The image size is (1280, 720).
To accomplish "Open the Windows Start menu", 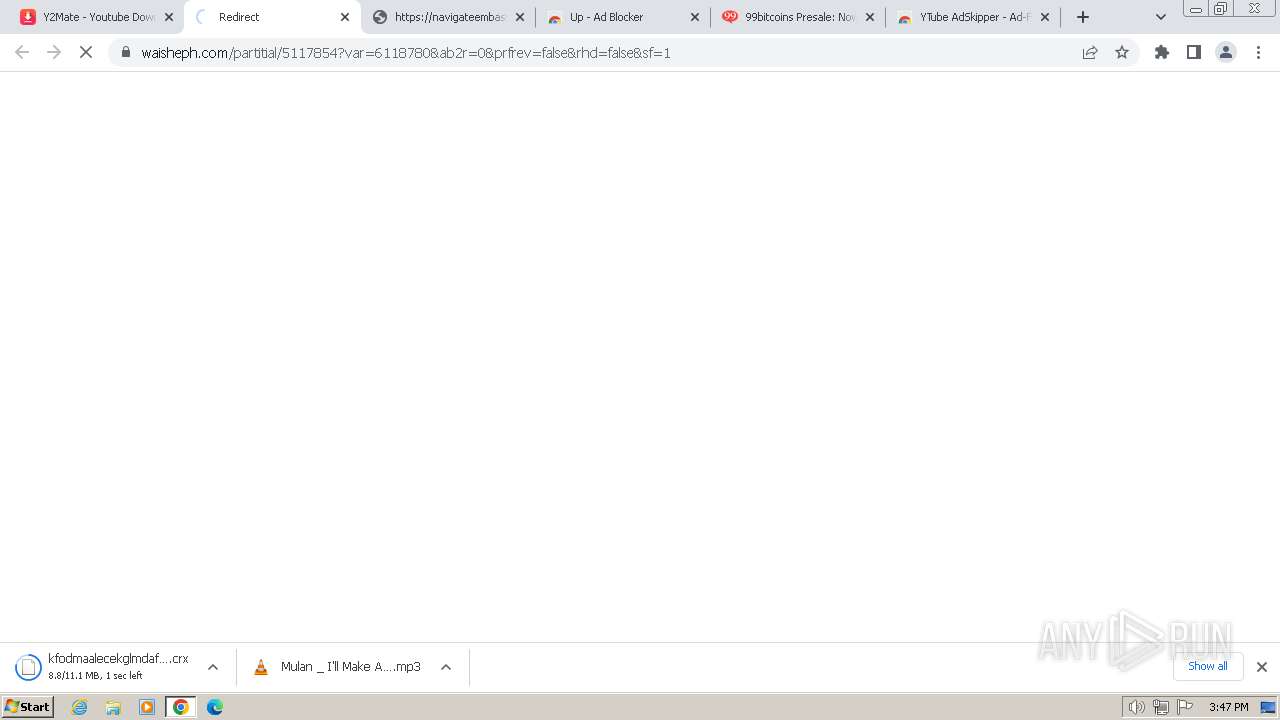I will tap(28, 707).
